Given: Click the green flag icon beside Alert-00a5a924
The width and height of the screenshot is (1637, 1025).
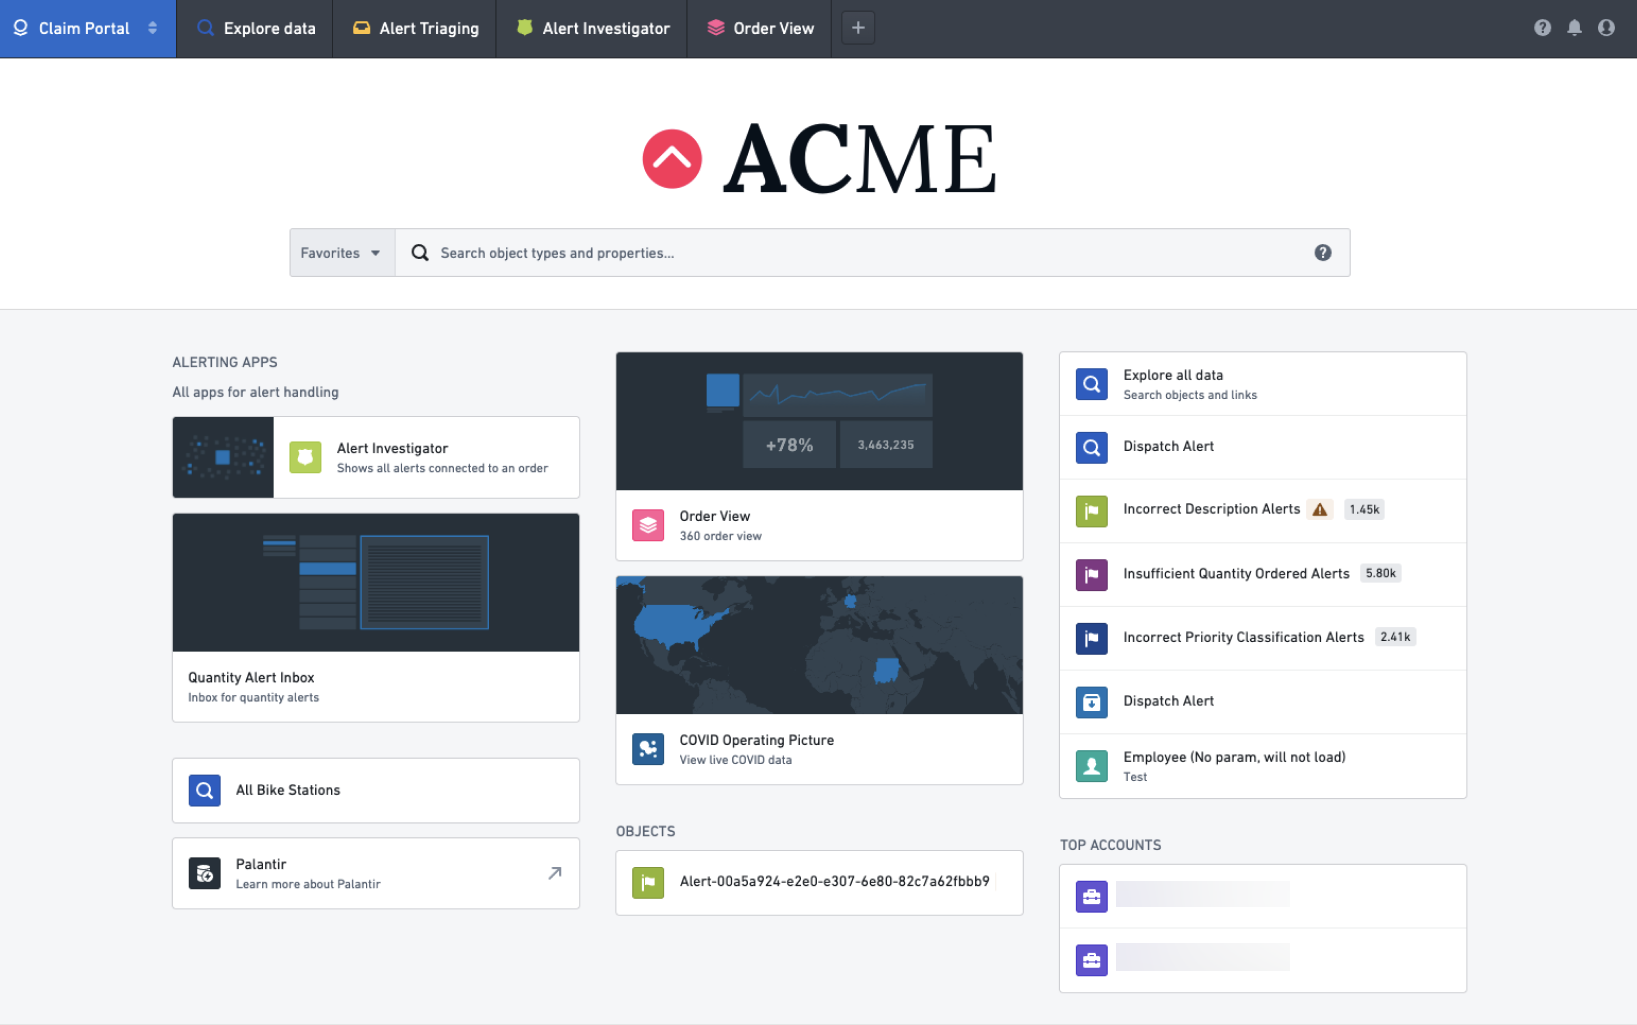Looking at the screenshot, I should pos(648,882).
